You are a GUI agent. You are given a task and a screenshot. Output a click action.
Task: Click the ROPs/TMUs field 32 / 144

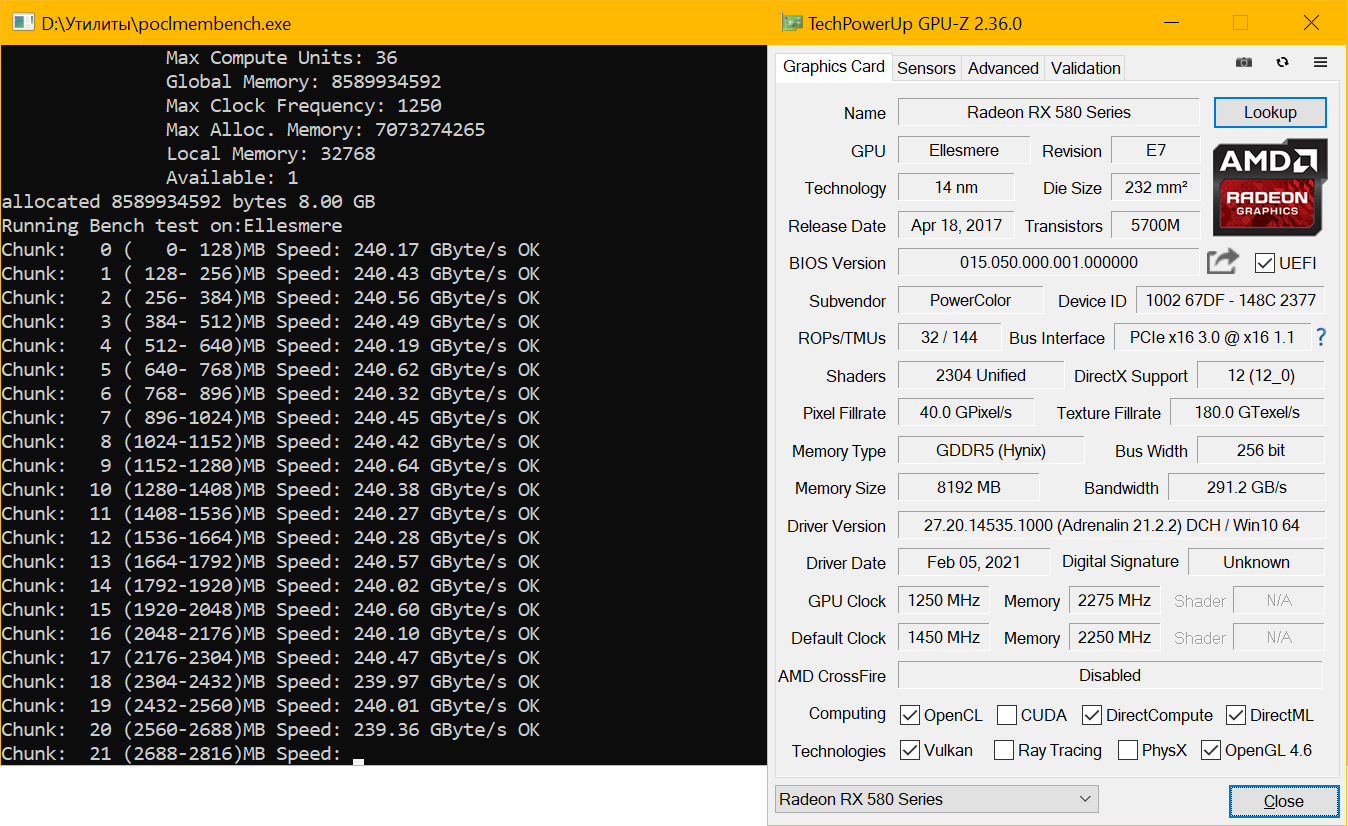click(x=949, y=338)
